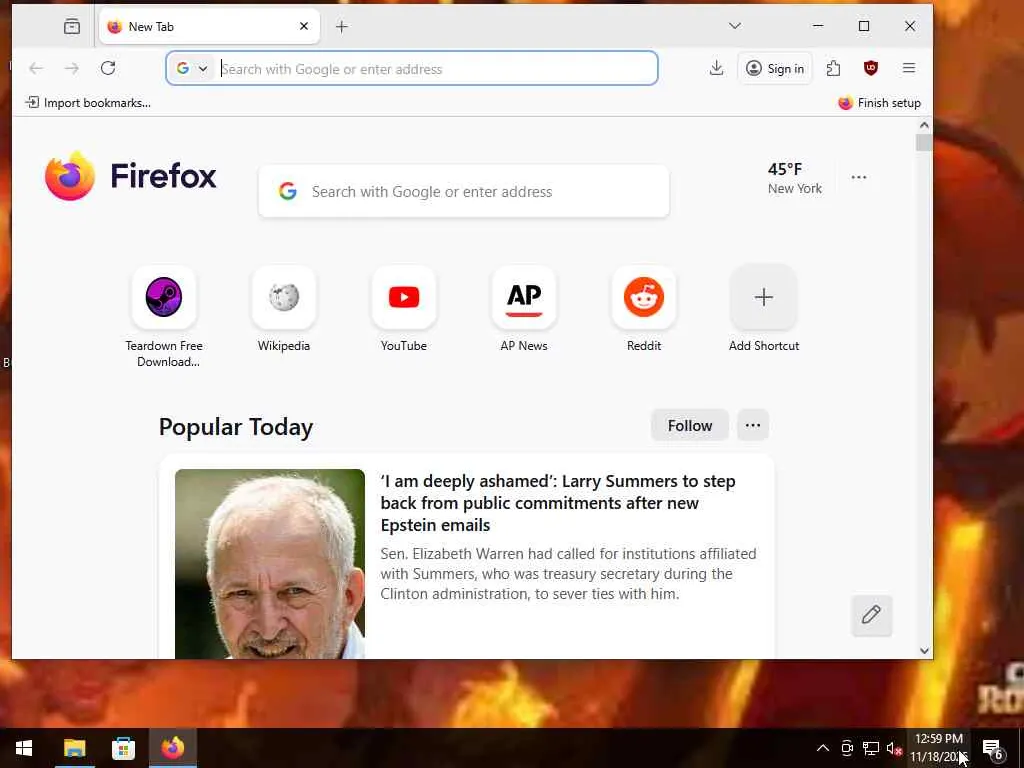Image resolution: width=1024 pixels, height=768 pixels.
Task: Follow the Popular Today section
Action: coord(690,425)
